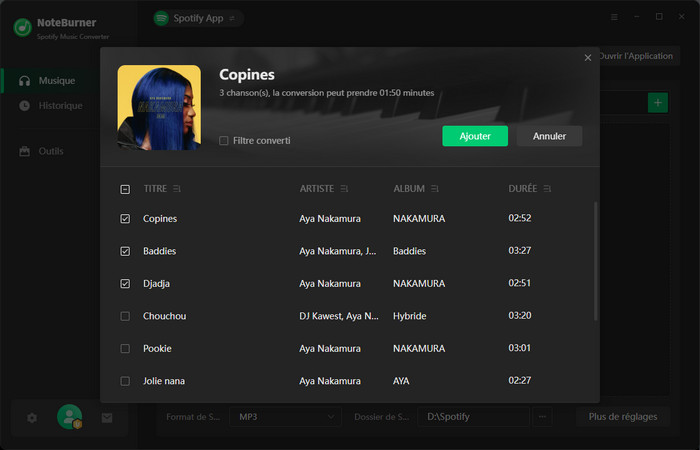Click the song title Djadja
The image size is (700, 450).
coord(156,284)
